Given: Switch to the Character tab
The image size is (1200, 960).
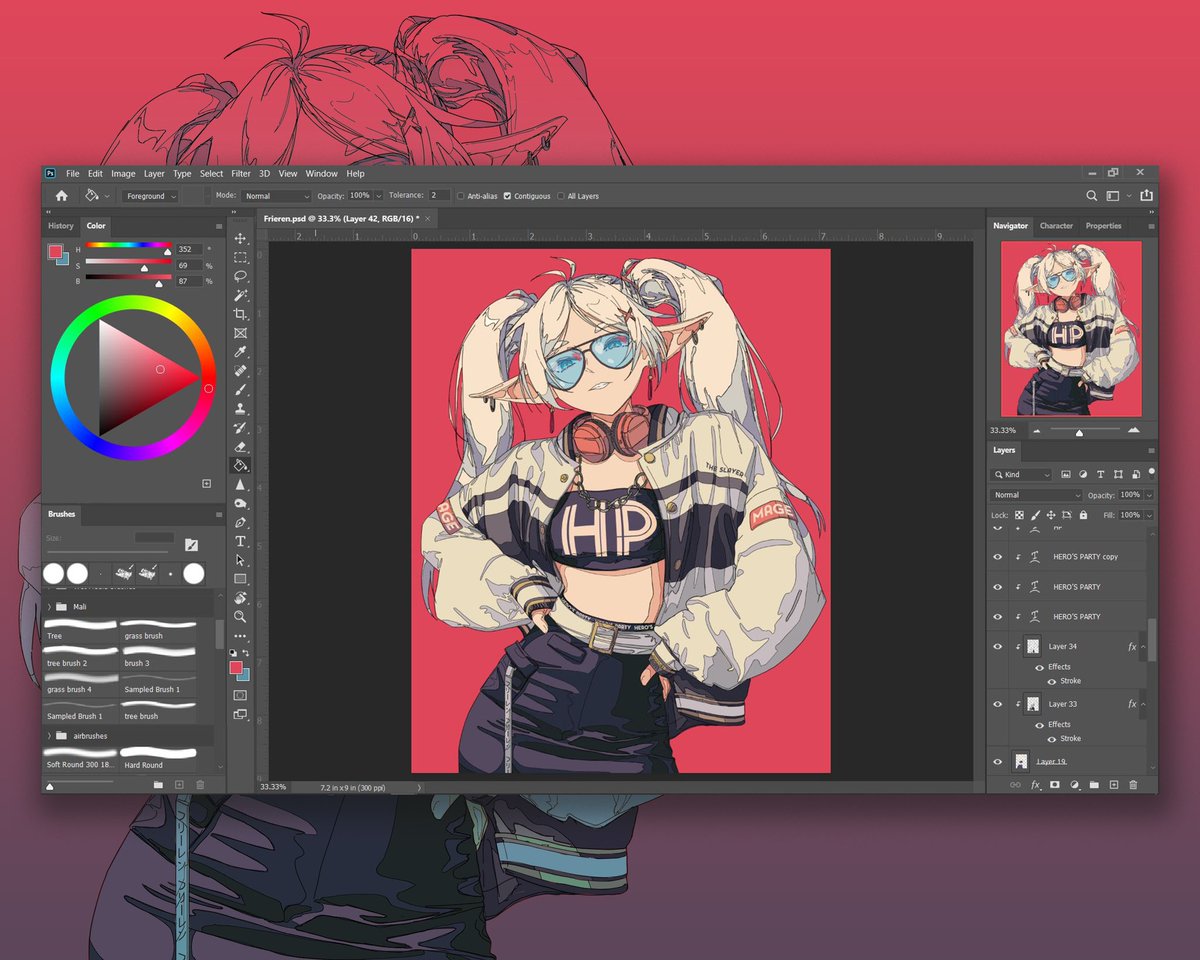Looking at the screenshot, I should click(1056, 226).
